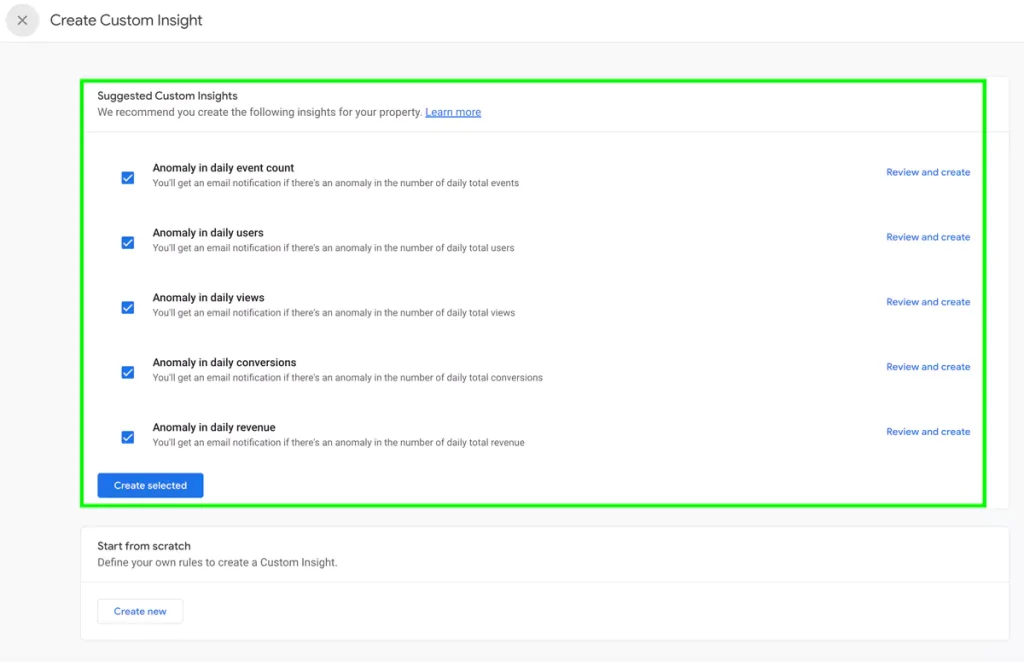Select the "Anomaly in daily event count" title
This screenshot has height=662, width=1024.
point(222,167)
